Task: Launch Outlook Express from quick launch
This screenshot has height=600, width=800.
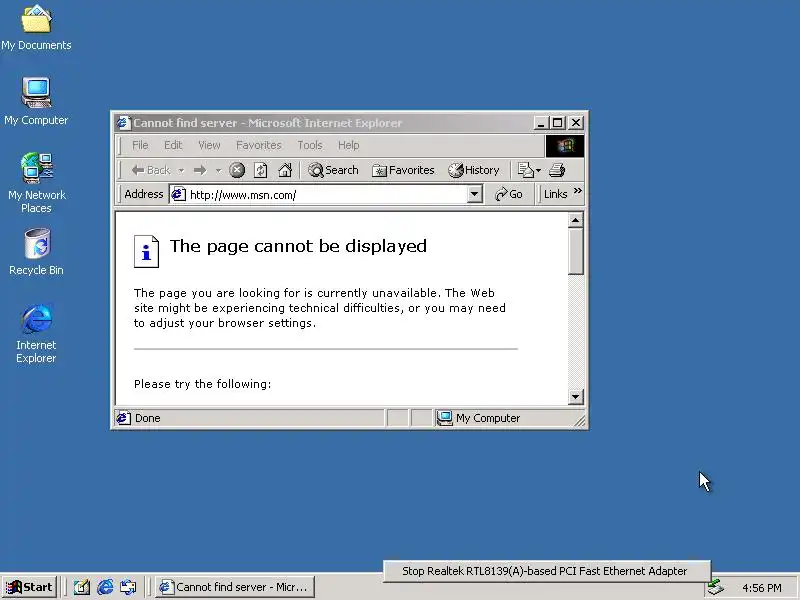Action: click(128, 588)
